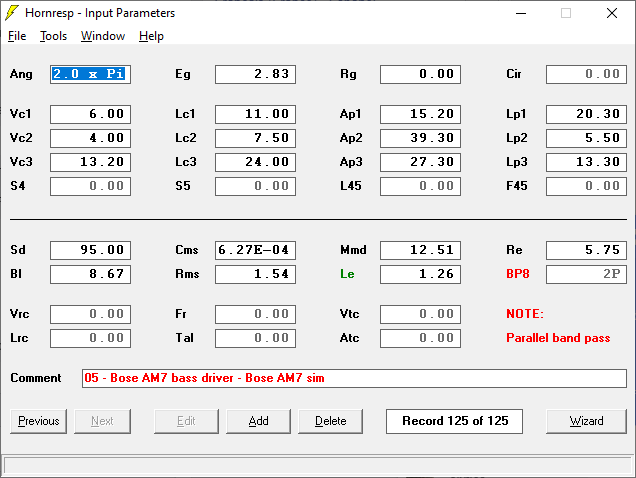
Task: Select the Ap2 field with 39.30
Action: click(421, 138)
